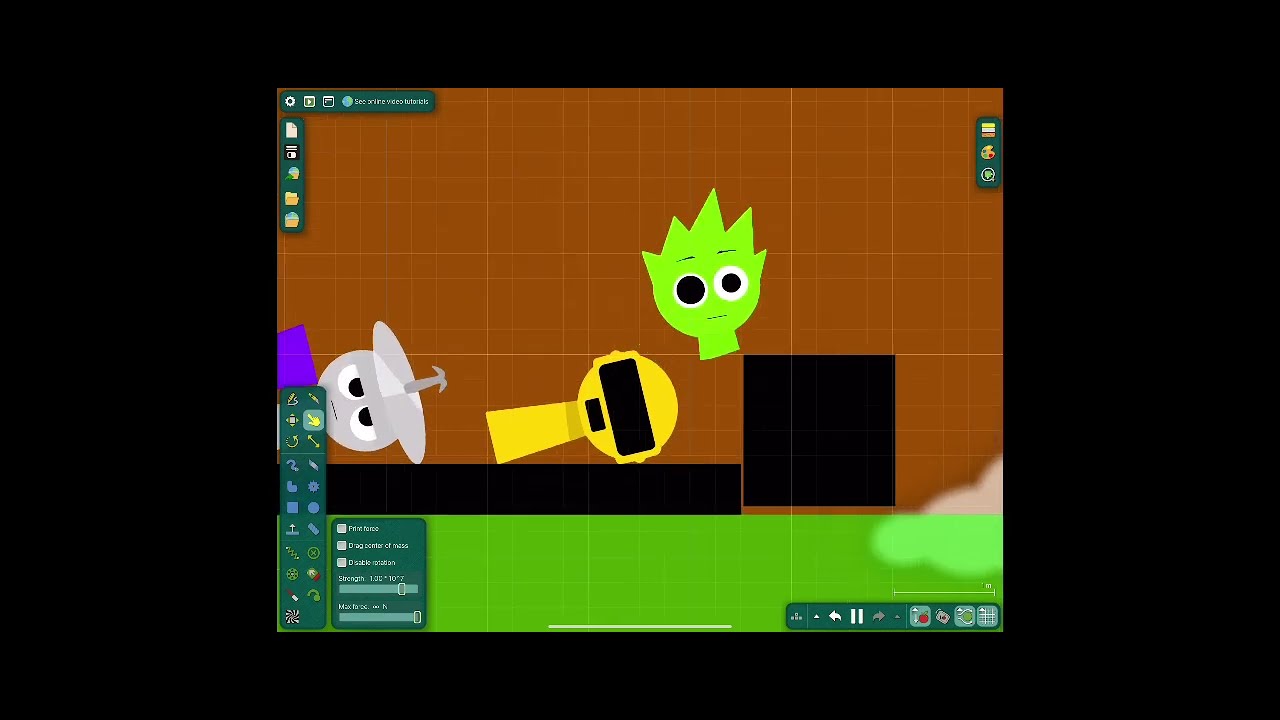1280x720 pixels.
Task: Select the Knife cutter tool
Action: pyautogui.click(x=313, y=399)
